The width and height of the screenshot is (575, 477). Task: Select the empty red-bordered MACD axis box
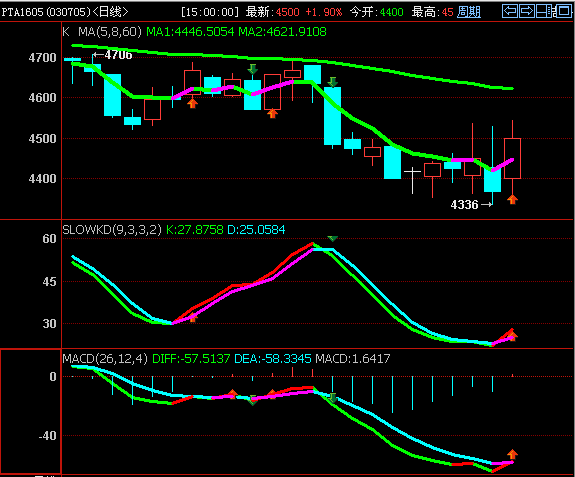(30, 411)
